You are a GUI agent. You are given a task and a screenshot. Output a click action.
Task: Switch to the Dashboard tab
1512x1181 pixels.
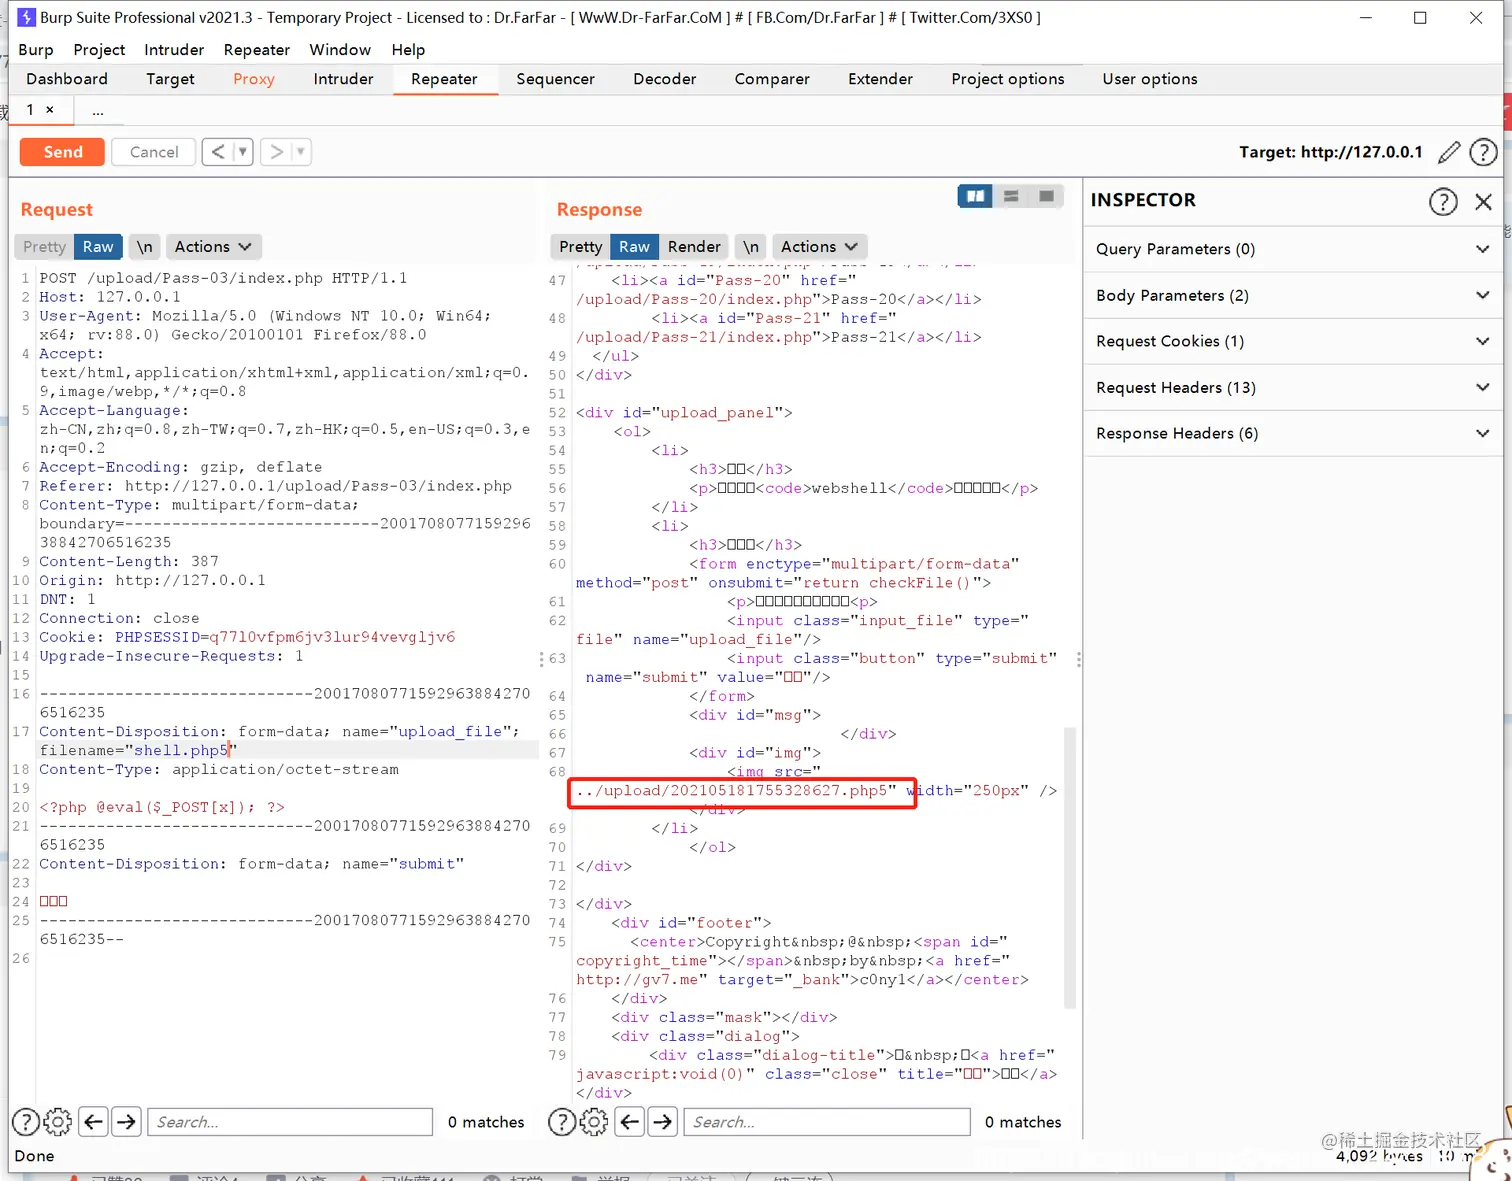67,79
